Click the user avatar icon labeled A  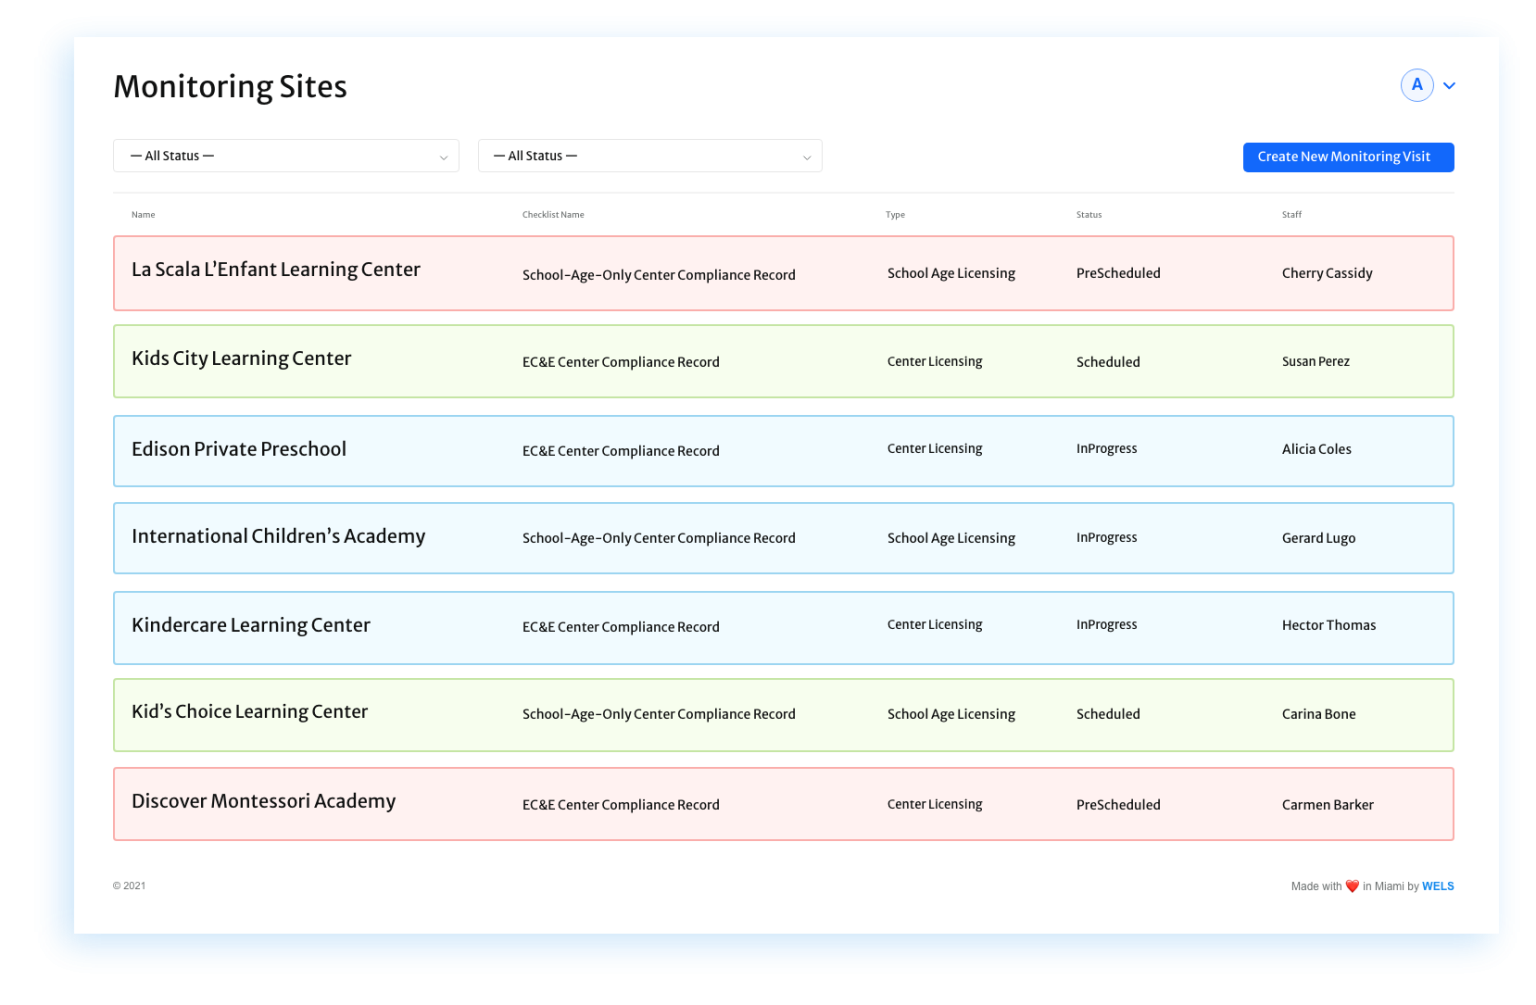click(1416, 85)
